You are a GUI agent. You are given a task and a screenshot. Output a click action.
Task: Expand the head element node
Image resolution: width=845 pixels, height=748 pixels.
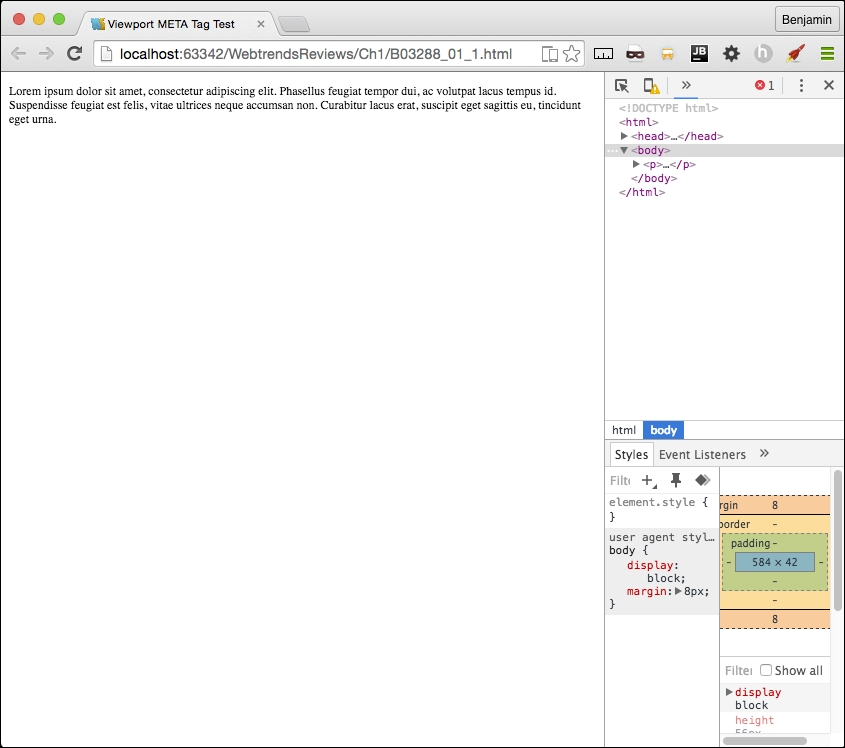click(x=625, y=136)
